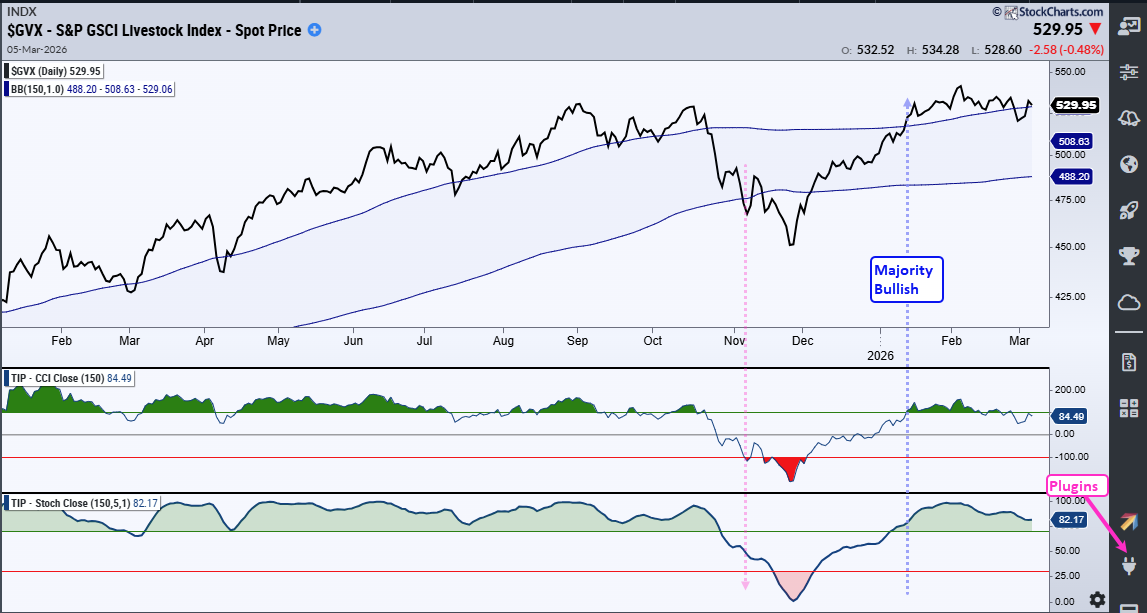
Task: Open Plugins via the plug icon
Action: tap(1129, 566)
